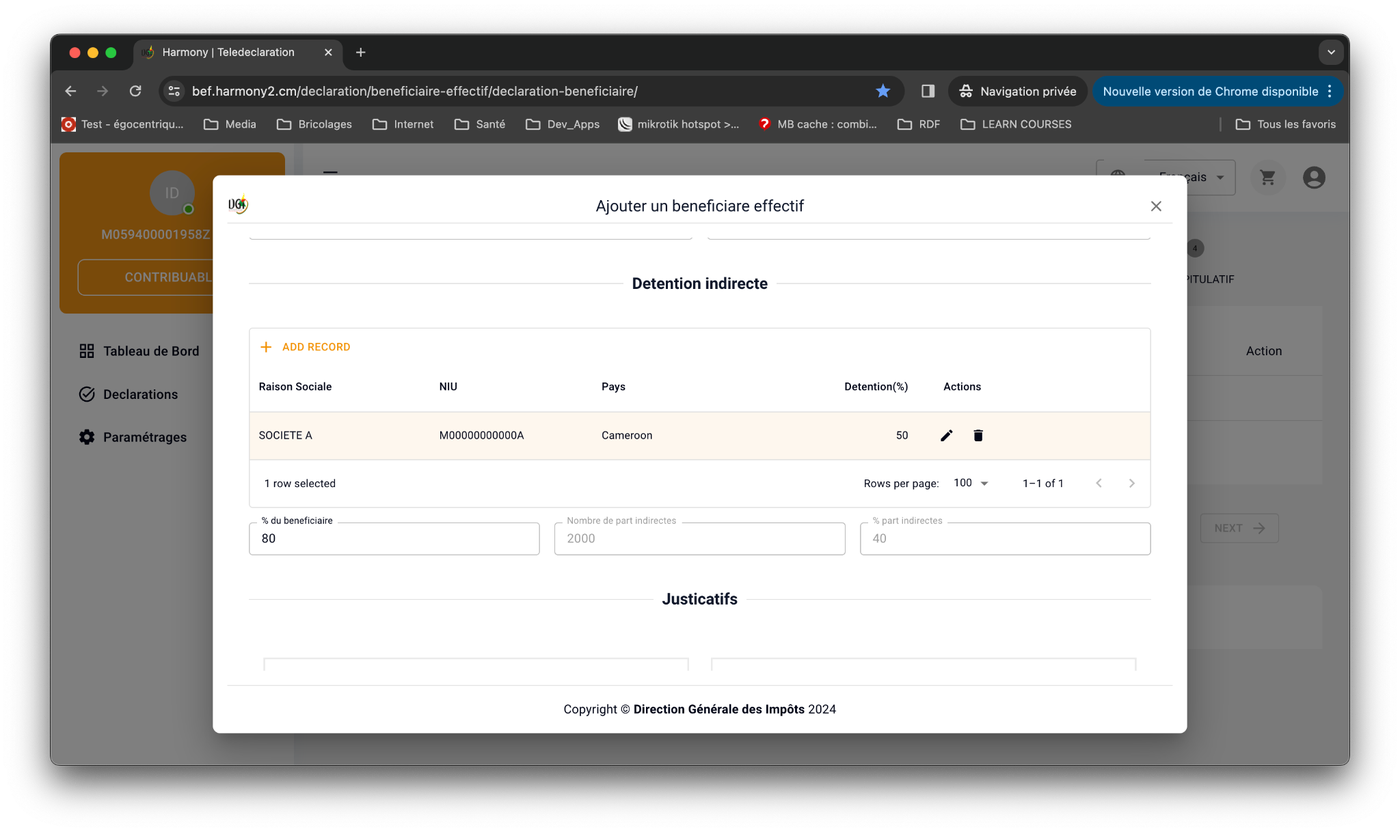The image size is (1400, 832).
Task: Bookmark this page with the star icon
Action: point(883,91)
